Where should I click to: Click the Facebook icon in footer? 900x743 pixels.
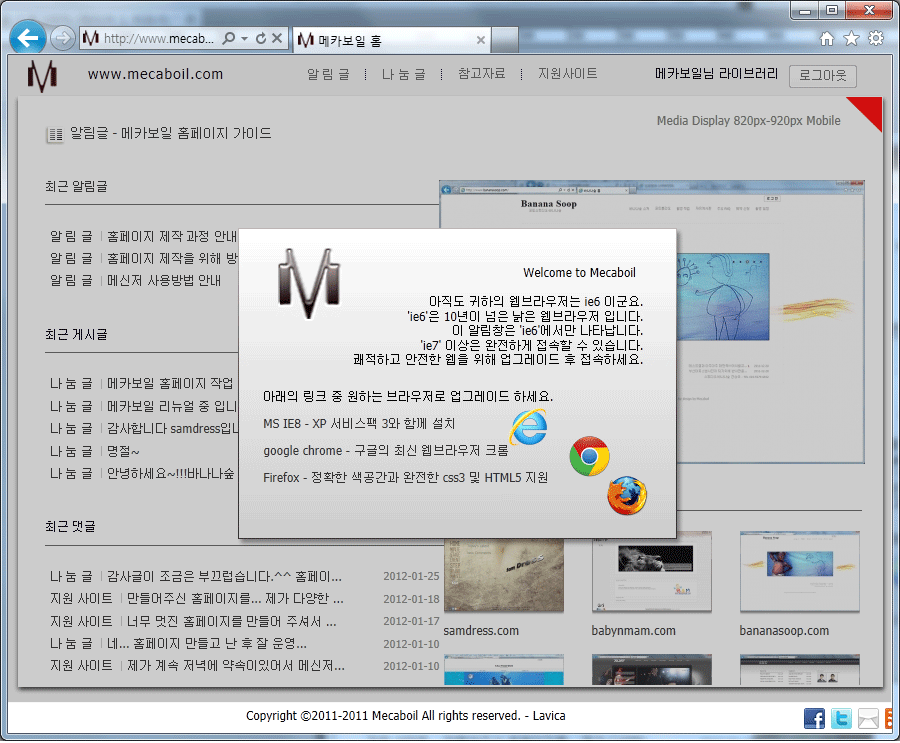[x=814, y=719]
